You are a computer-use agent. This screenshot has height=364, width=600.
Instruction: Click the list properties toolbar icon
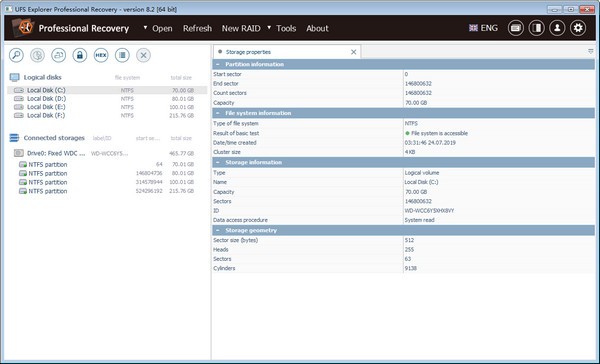click(122, 55)
